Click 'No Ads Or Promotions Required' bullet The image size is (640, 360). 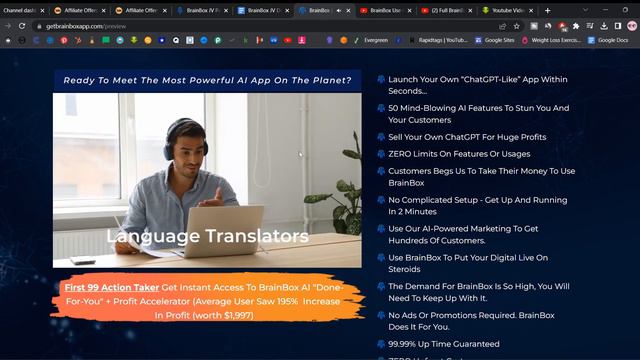[x=471, y=321]
